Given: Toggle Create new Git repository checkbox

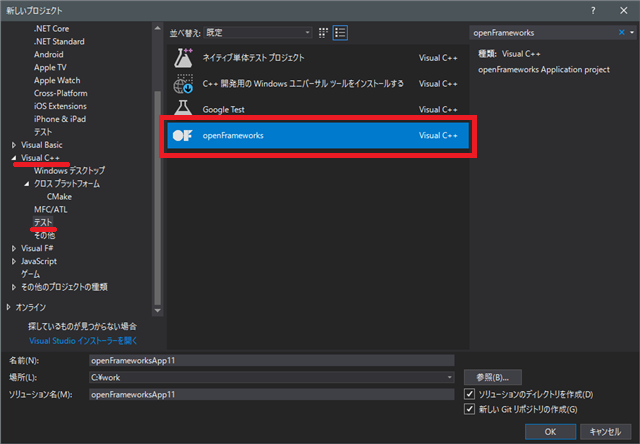Looking at the screenshot, I should tap(469, 409).
